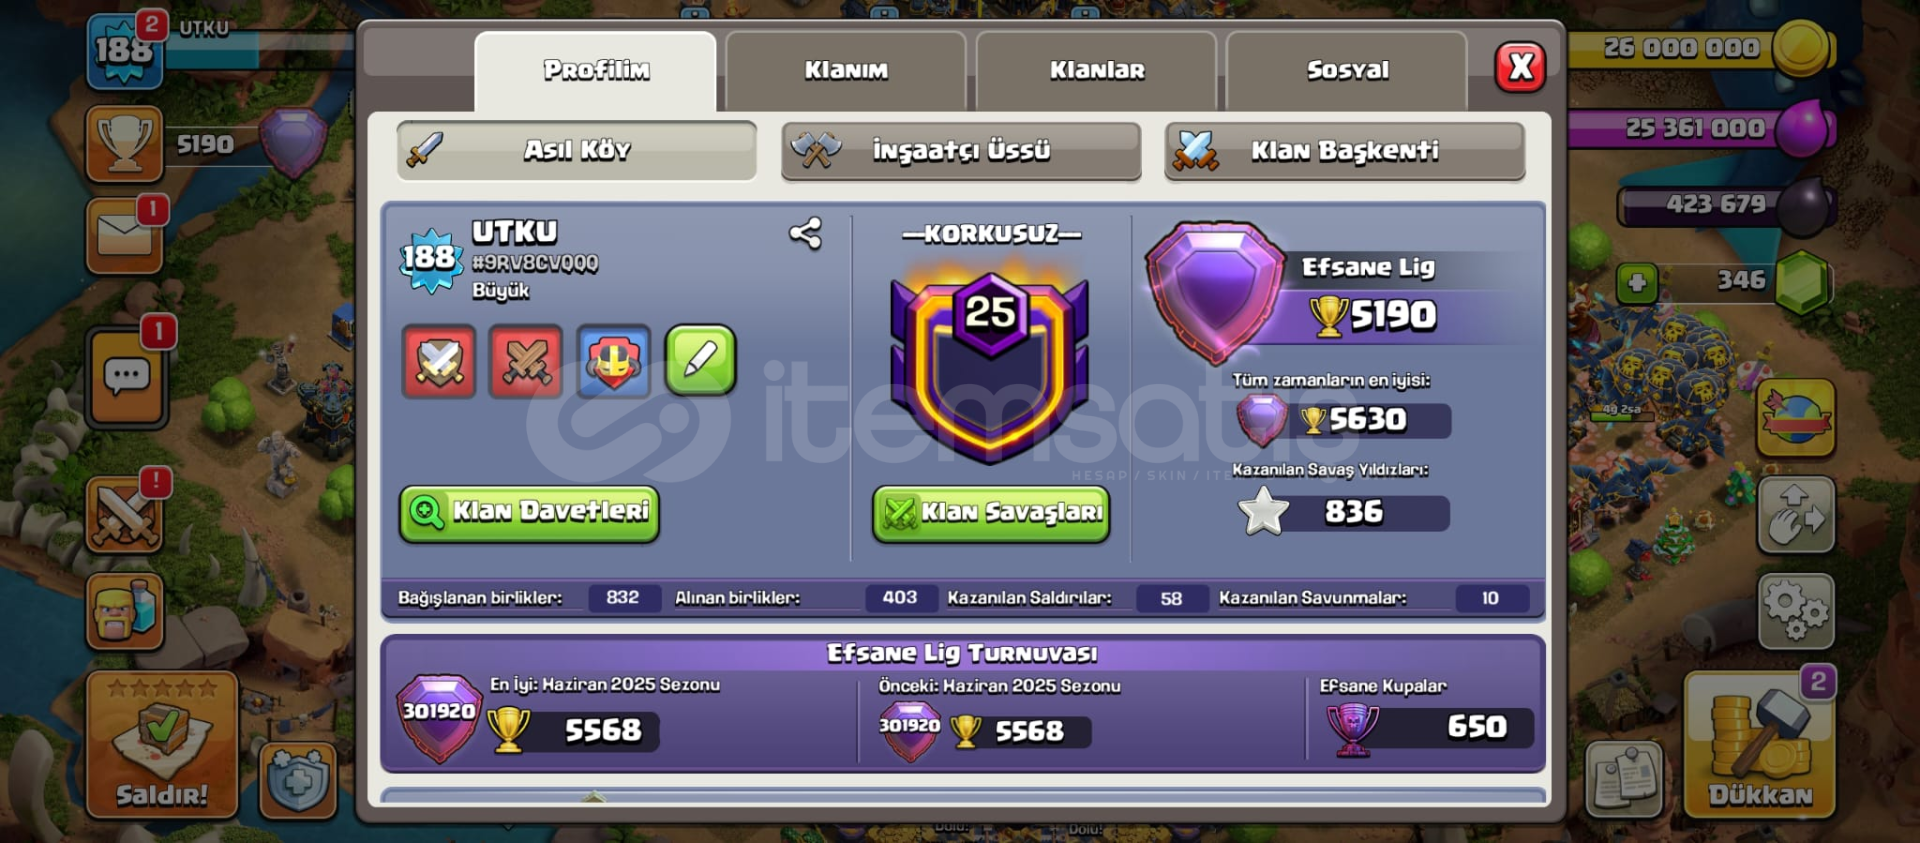1920x843 pixels.
Task: Open Klan Davetleri button
Action: 529,514
